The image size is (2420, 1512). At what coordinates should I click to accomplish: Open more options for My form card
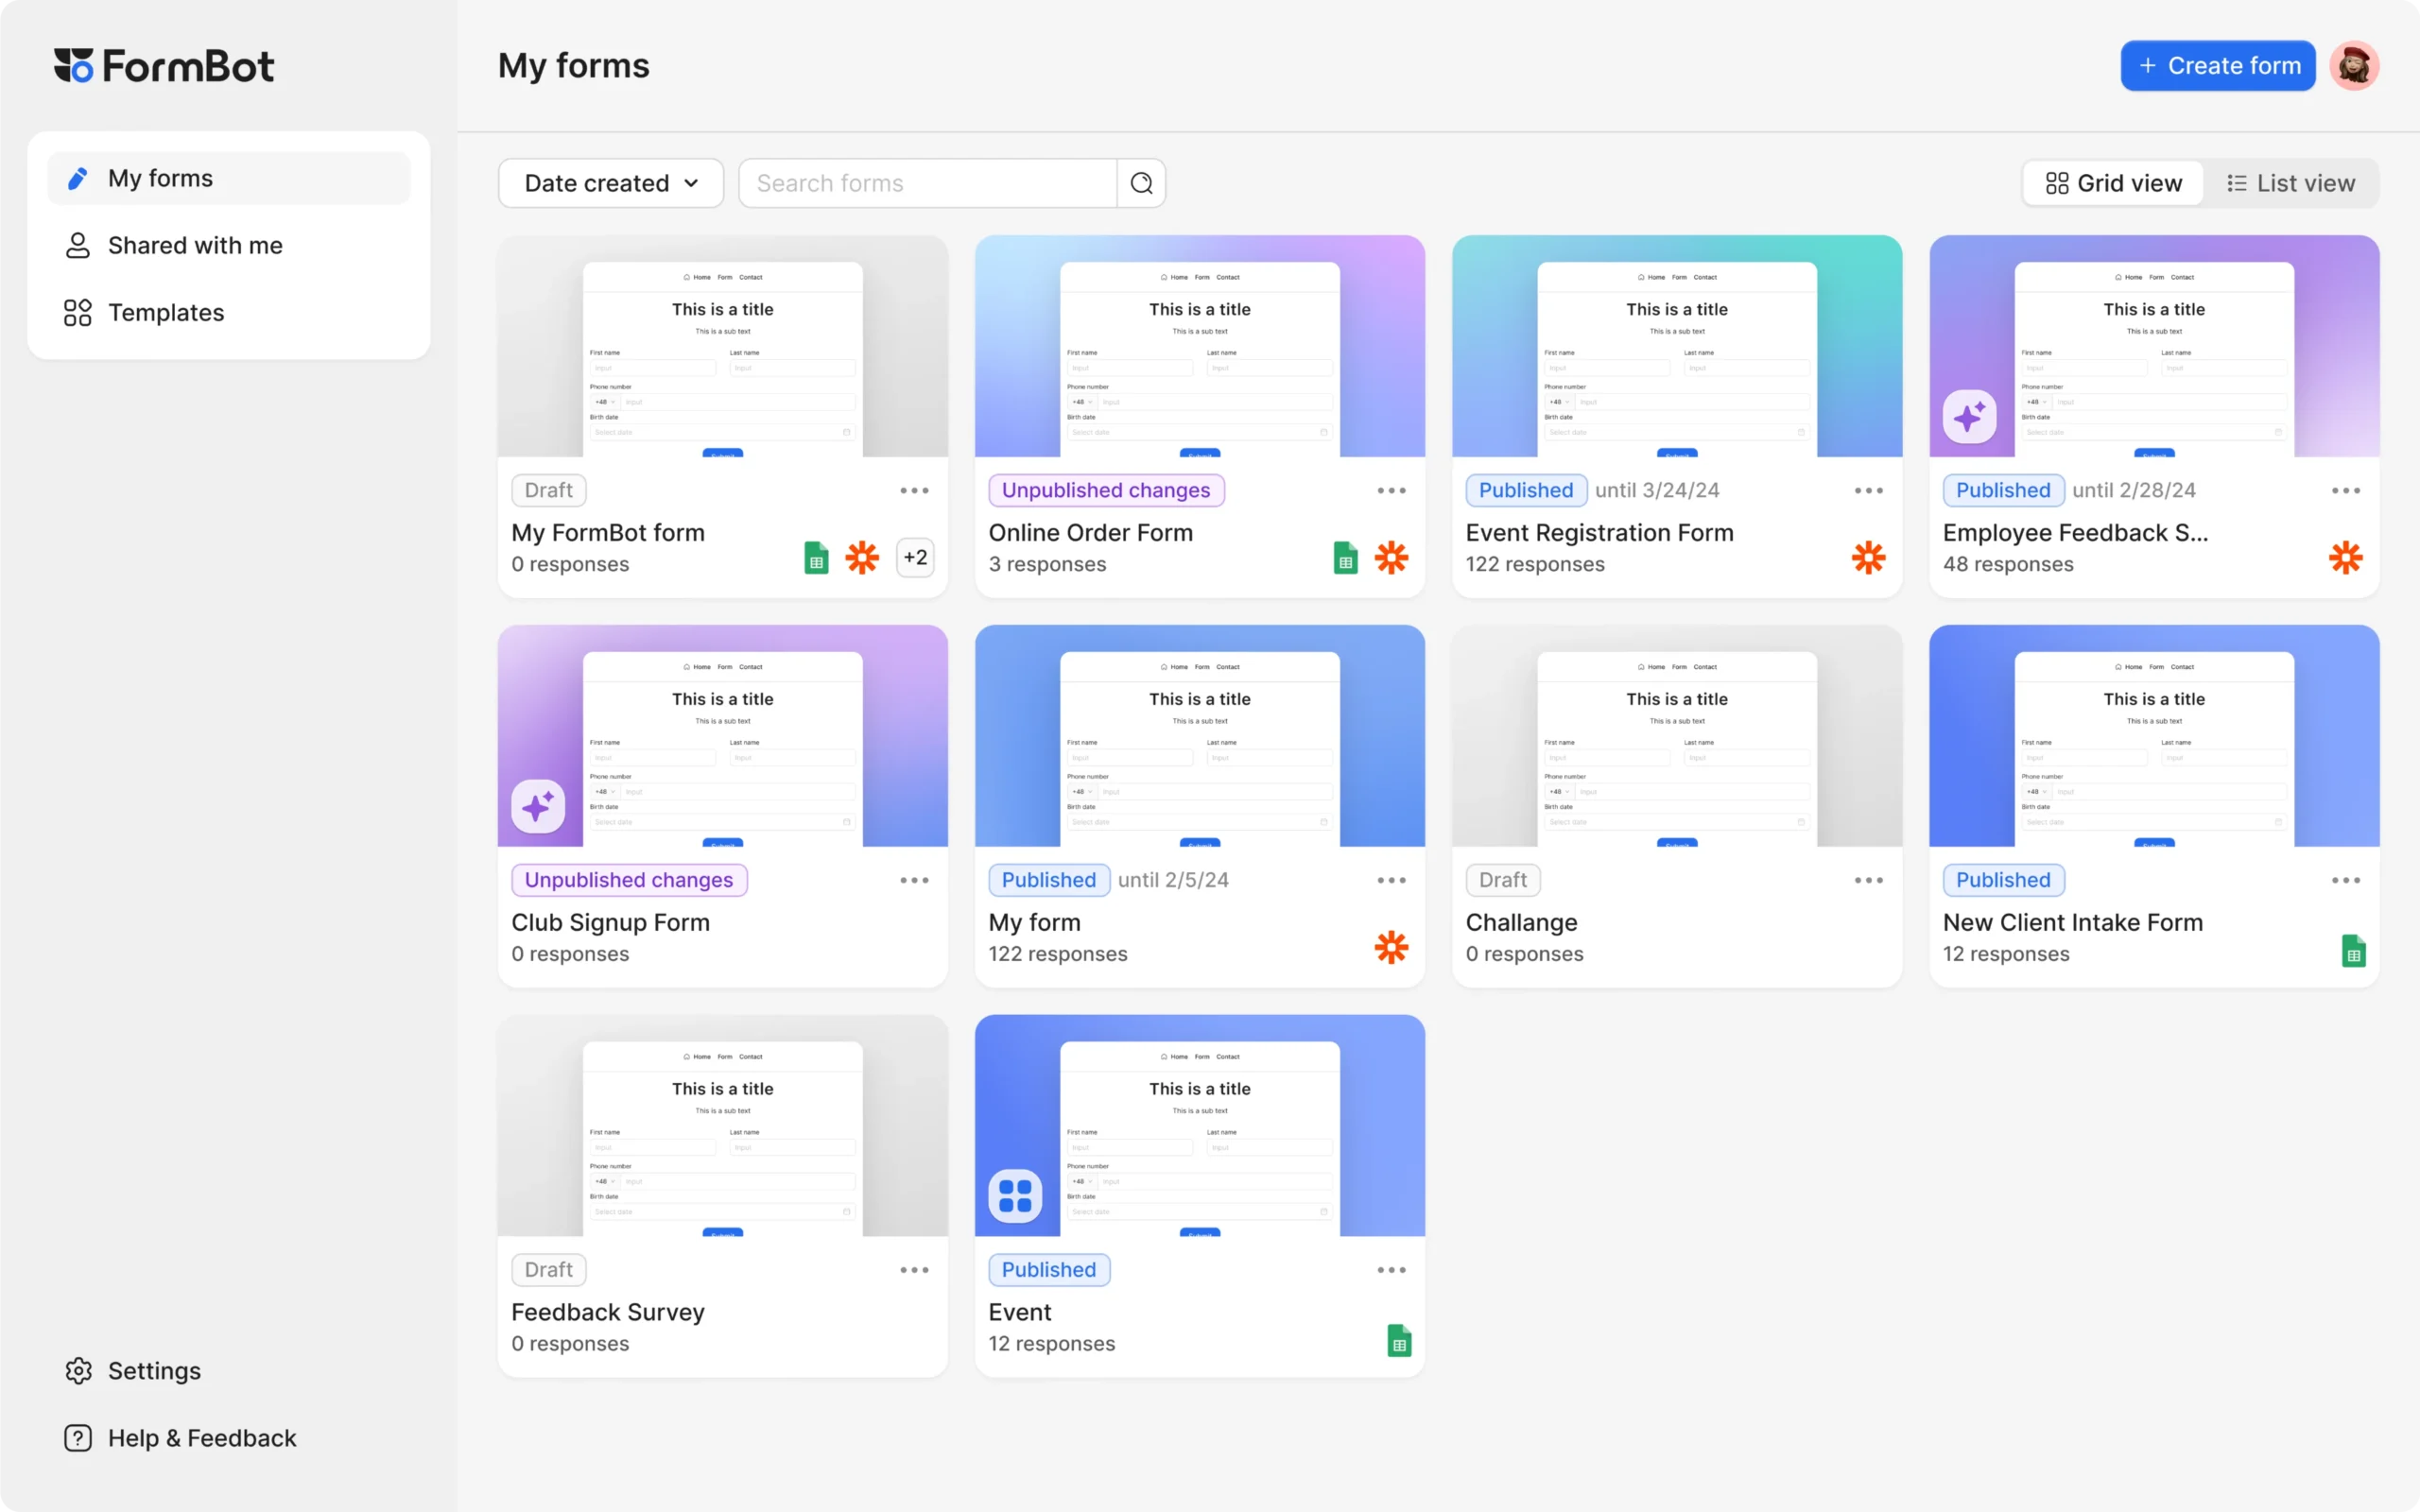pyautogui.click(x=1391, y=880)
